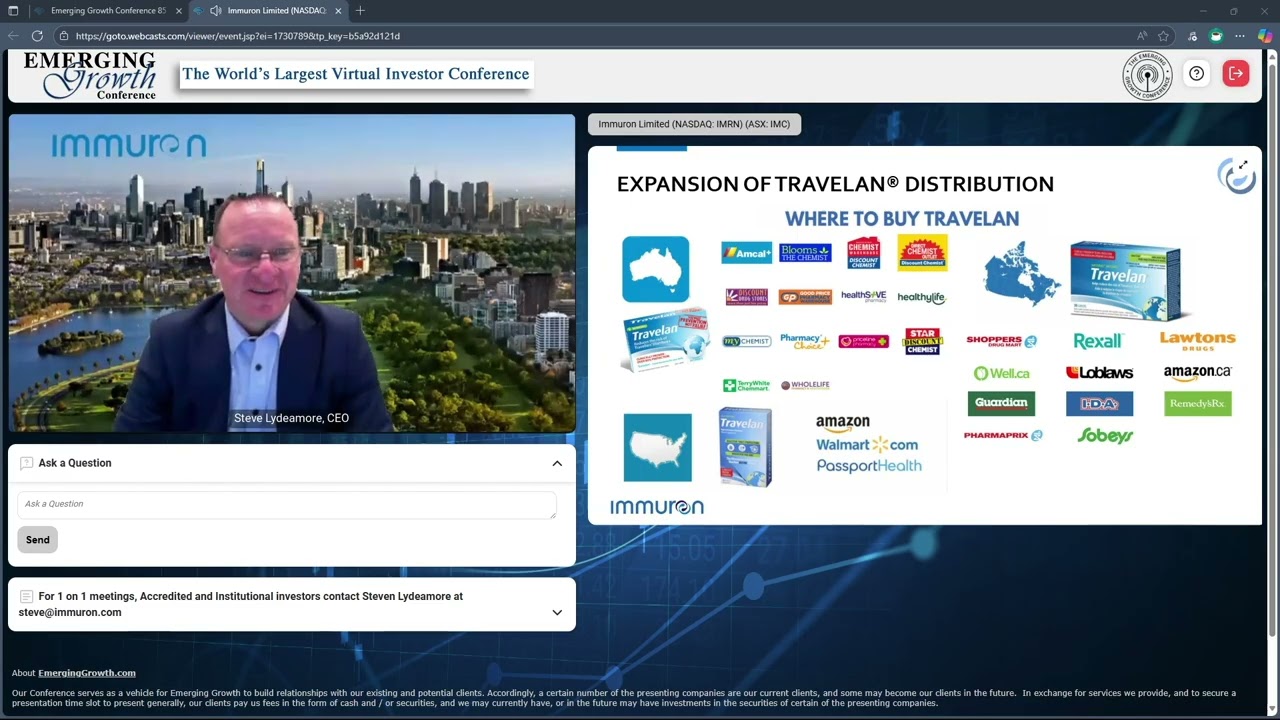The height and width of the screenshot is (720, 1280).
Task: Click the Loblaws logo
Action: [1099, 372]
